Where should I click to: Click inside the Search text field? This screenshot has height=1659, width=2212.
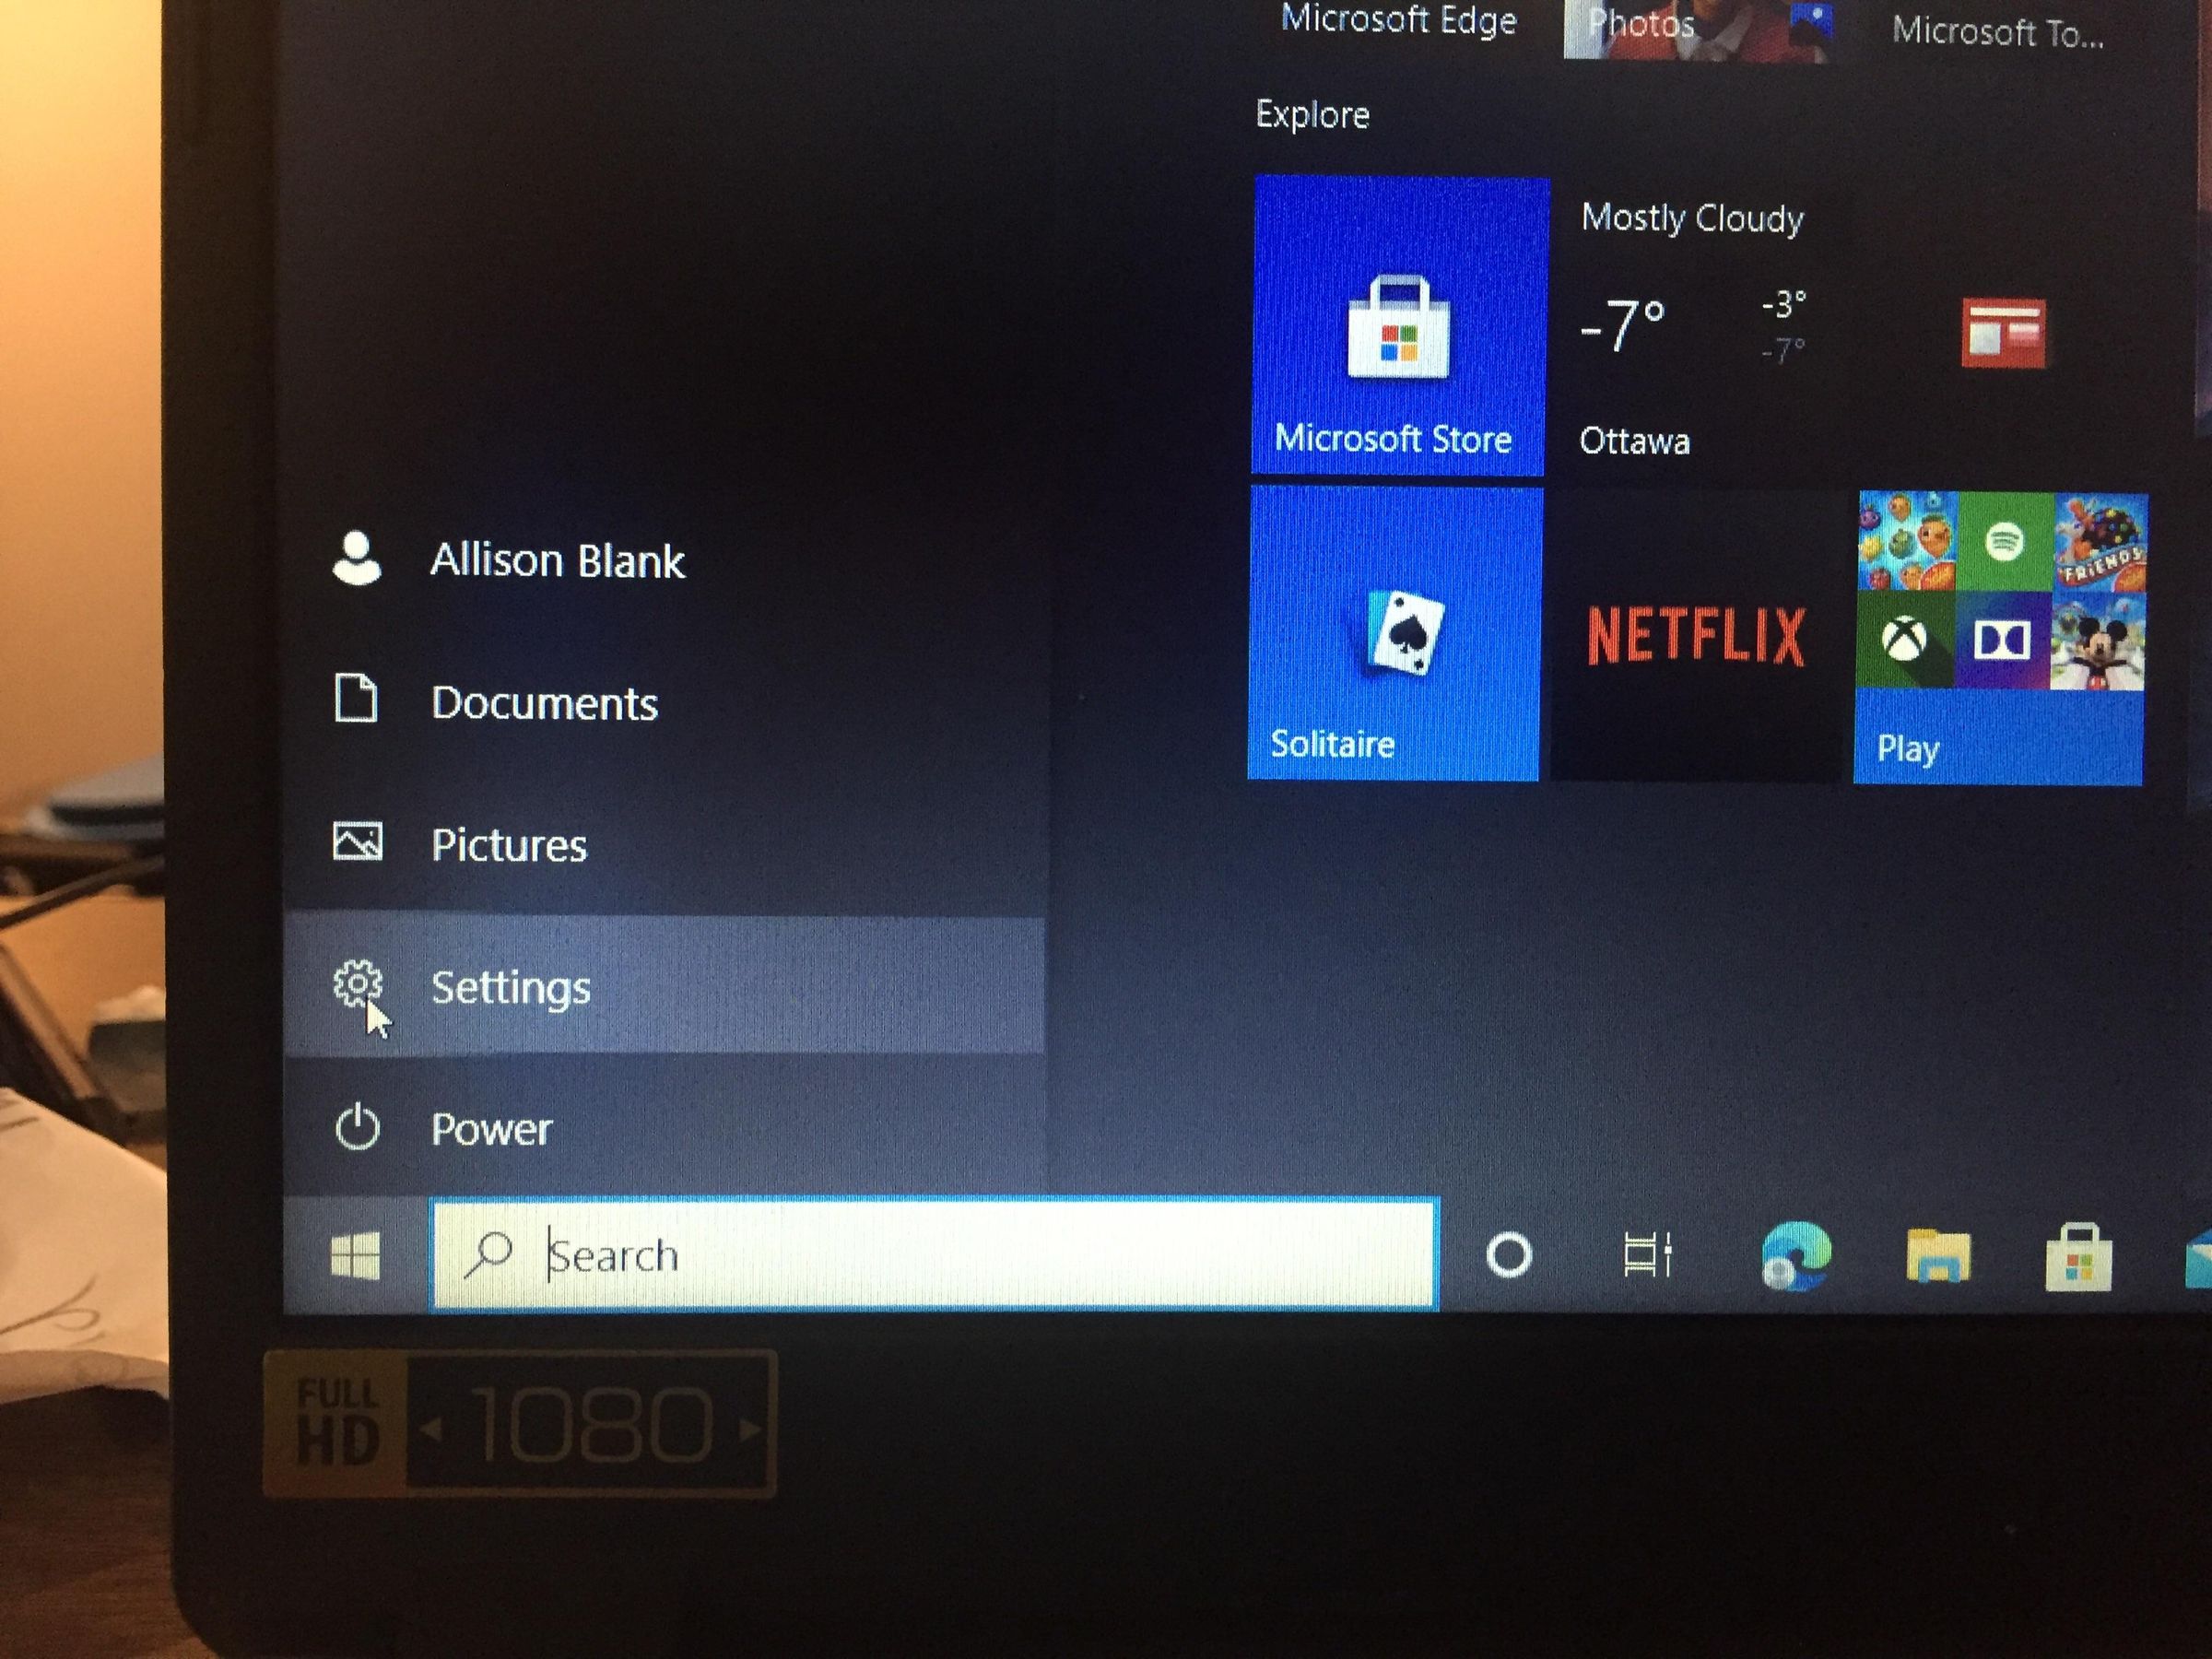pos(935,1254)
